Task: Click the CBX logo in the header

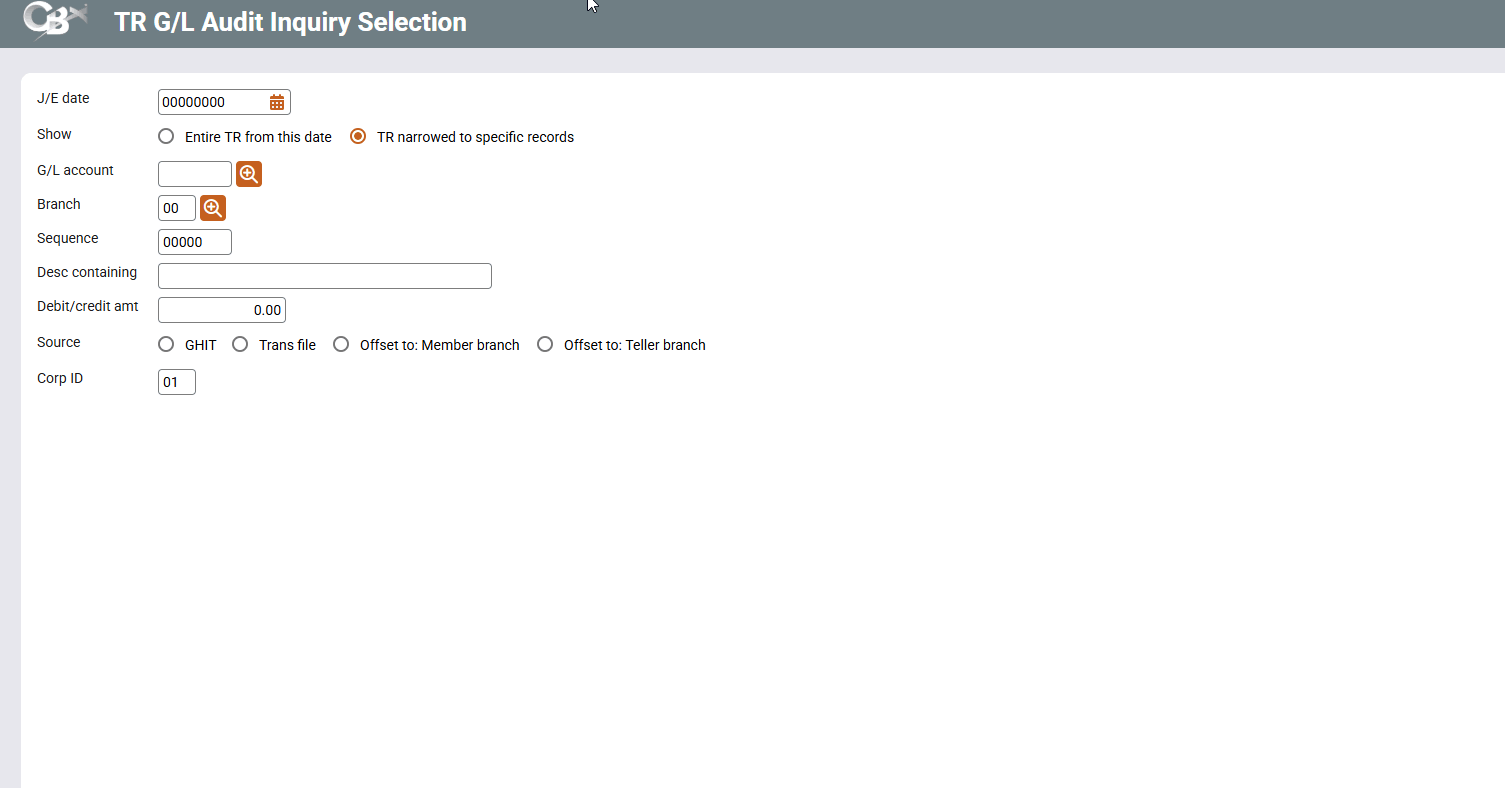Action: [55, 22]
